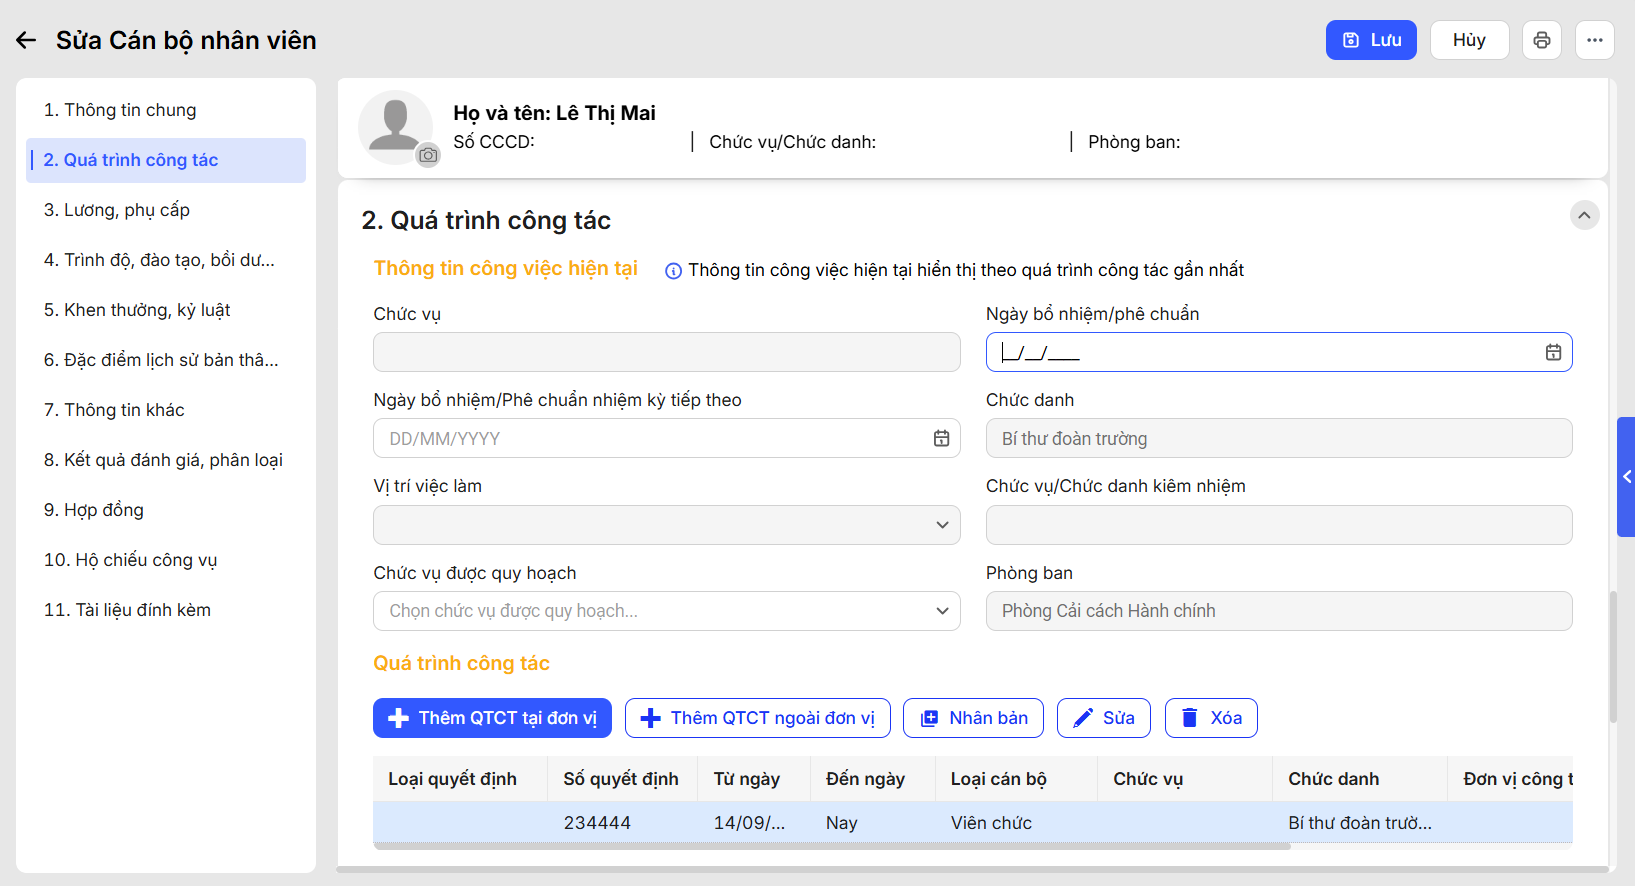Go to Lương, phụ cấp section
Viewport: 1635px width, 886px height.
click(x=117, y=210)
